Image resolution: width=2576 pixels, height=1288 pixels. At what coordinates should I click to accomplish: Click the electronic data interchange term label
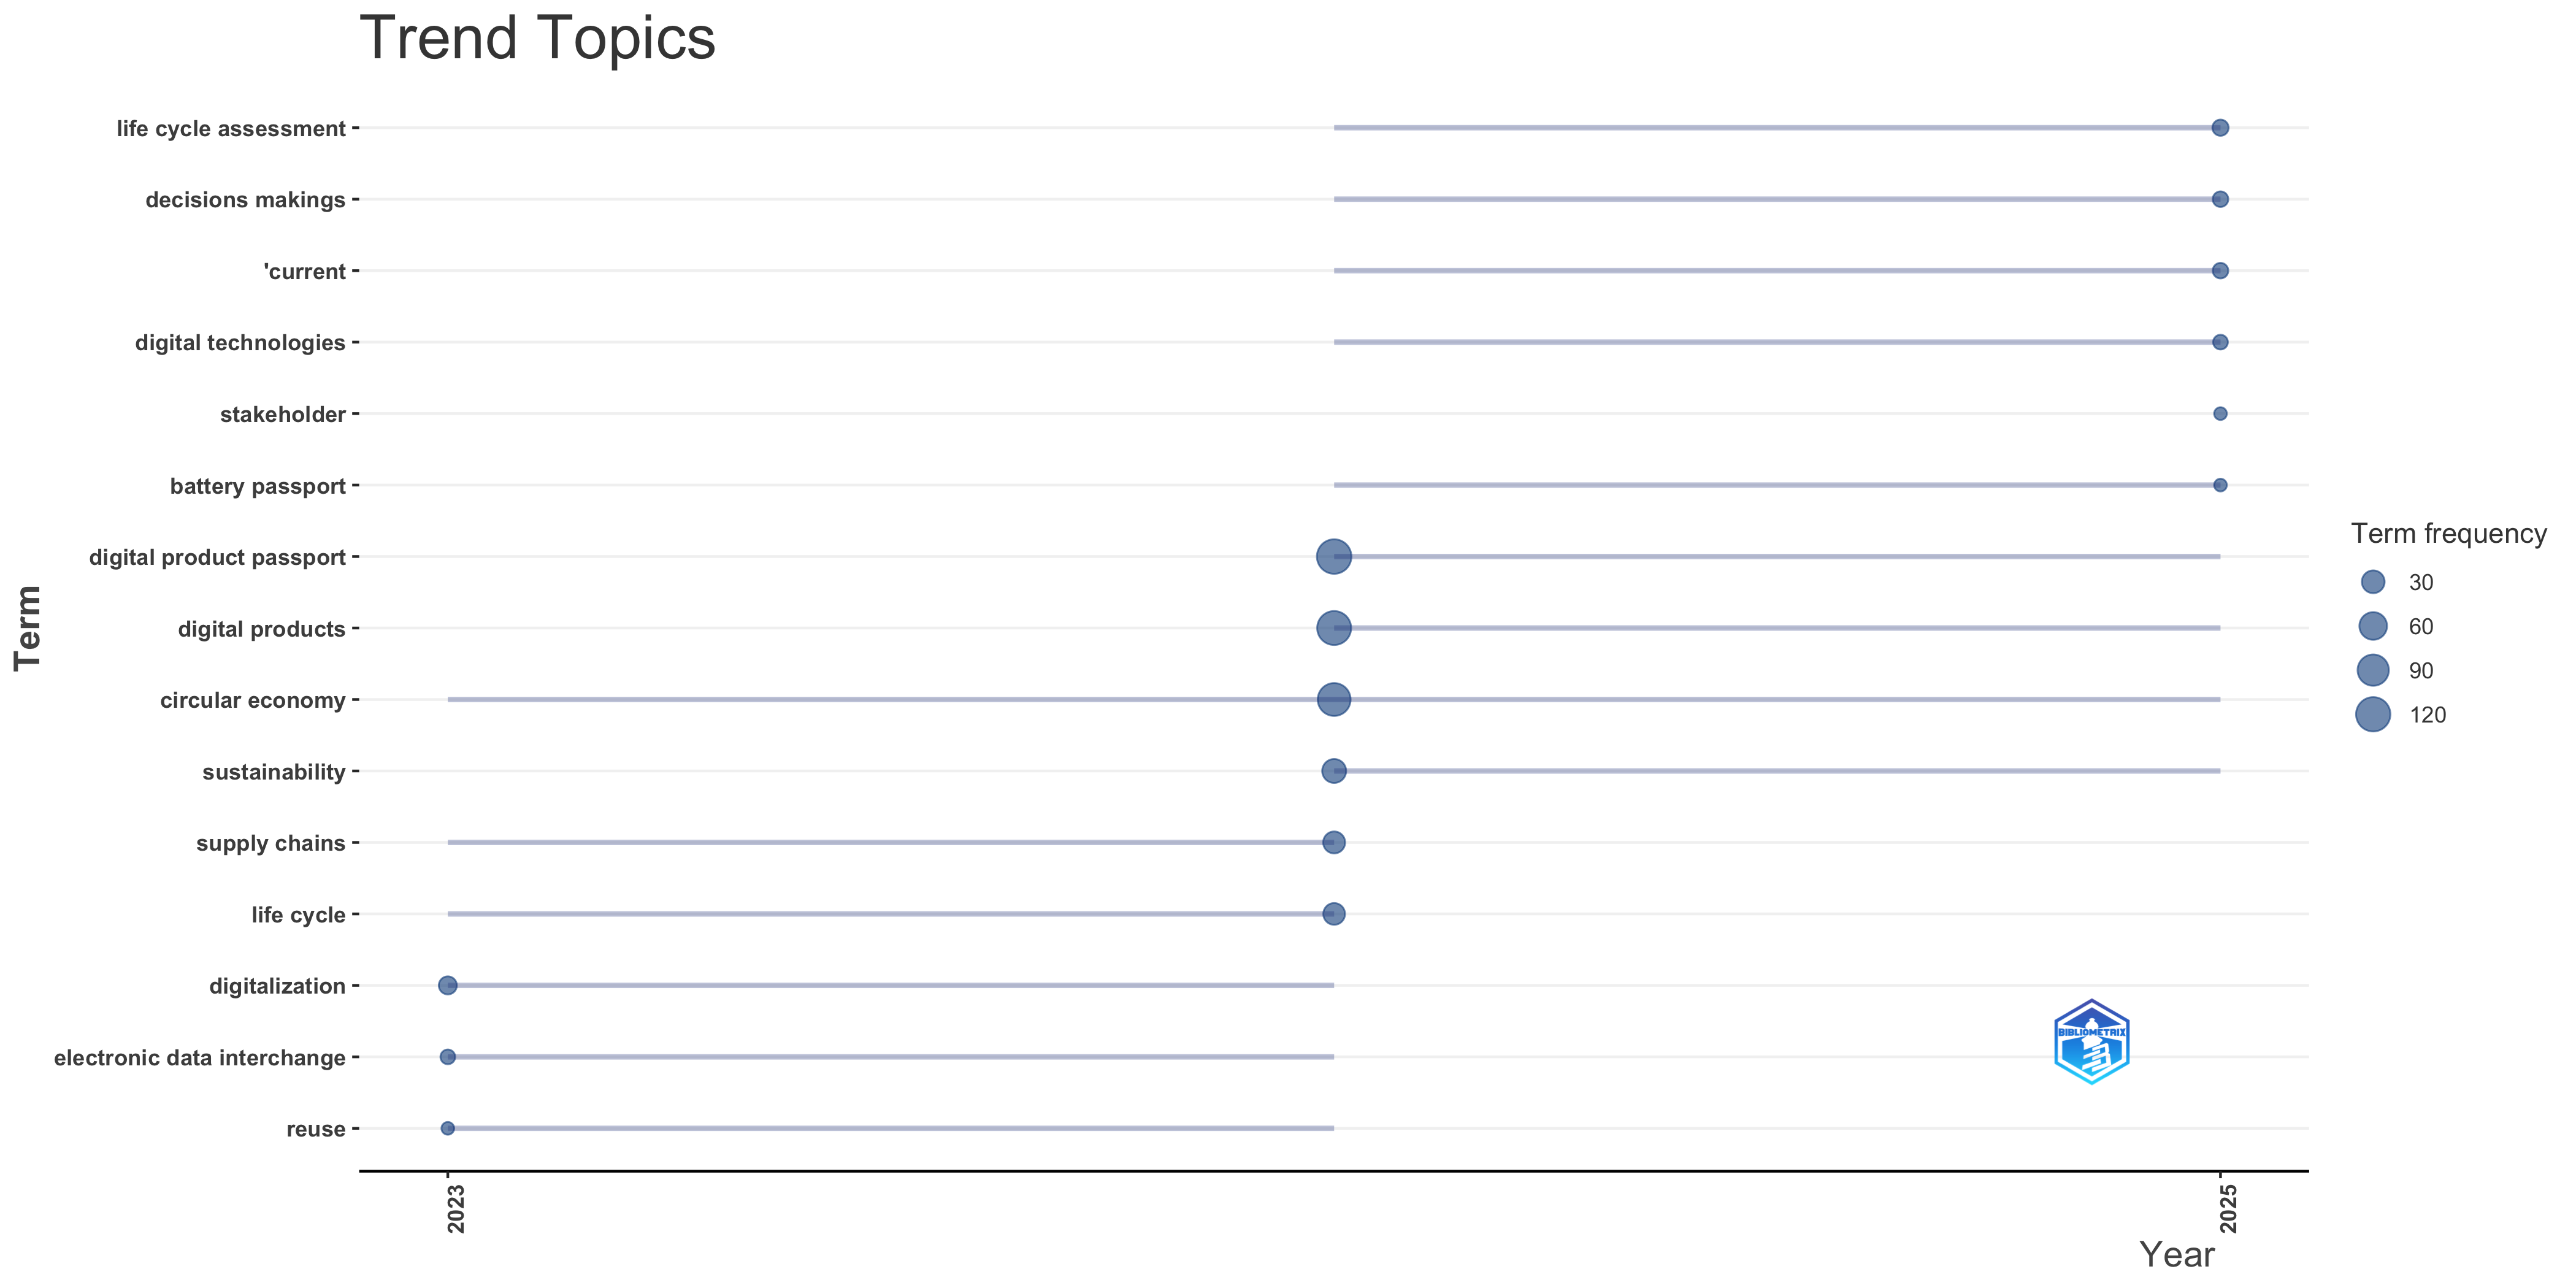(200, 1058)
